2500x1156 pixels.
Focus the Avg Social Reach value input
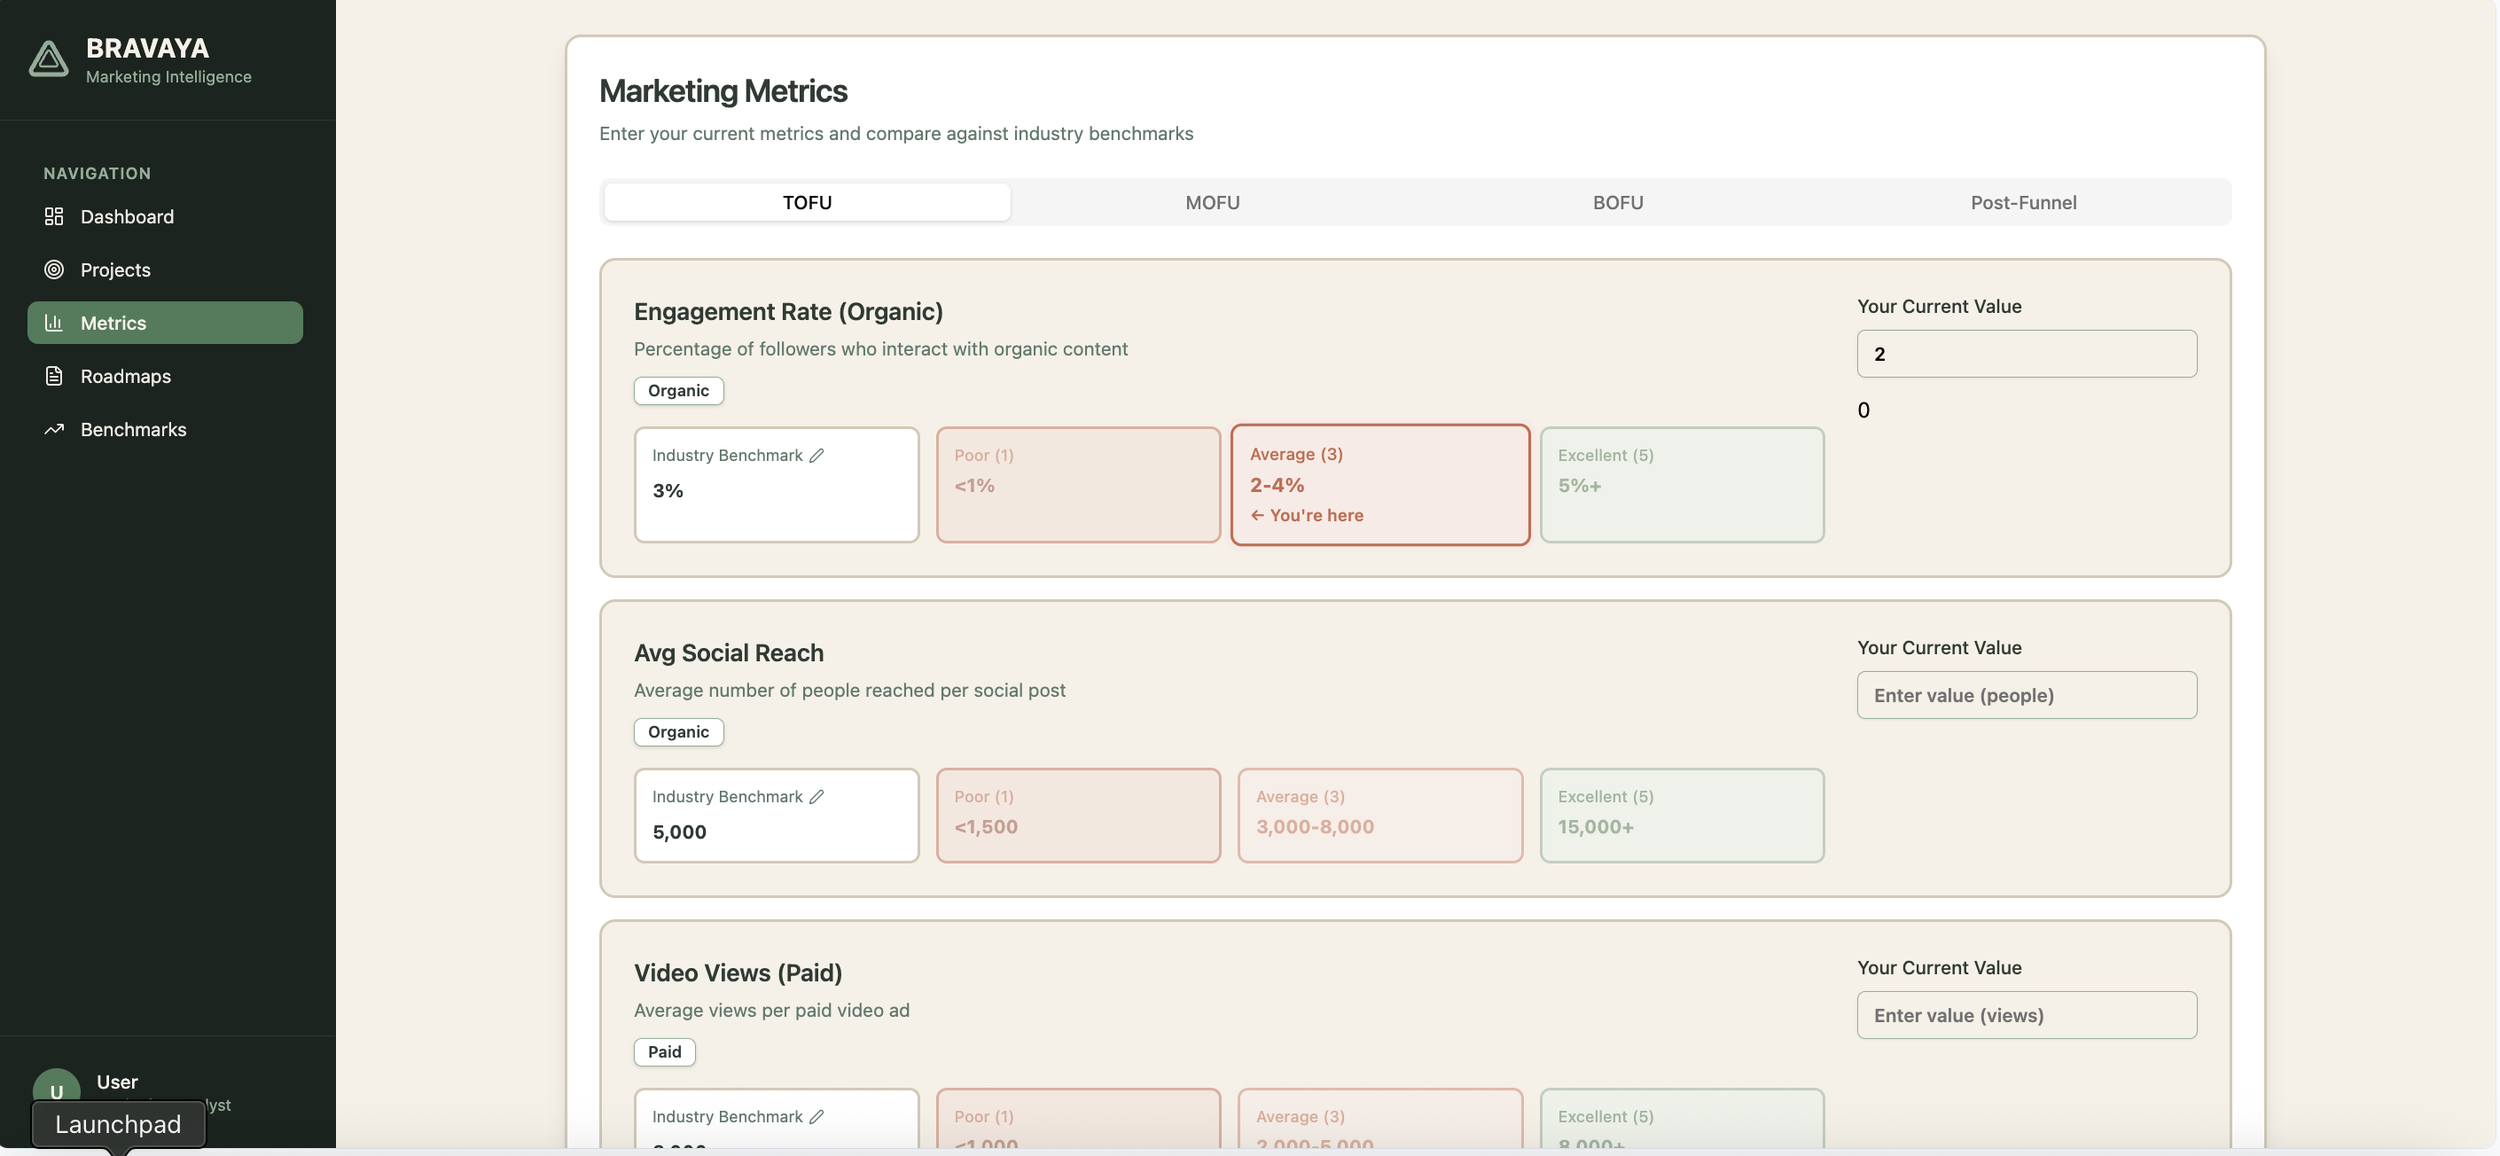(2026, 695)
